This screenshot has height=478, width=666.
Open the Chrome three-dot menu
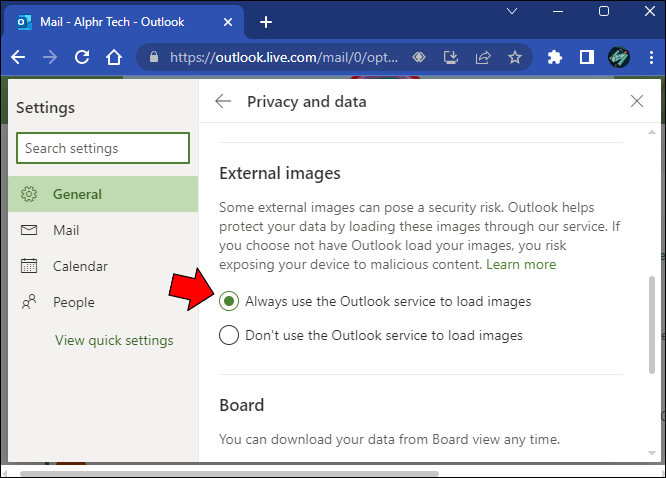tap(651, 57)
